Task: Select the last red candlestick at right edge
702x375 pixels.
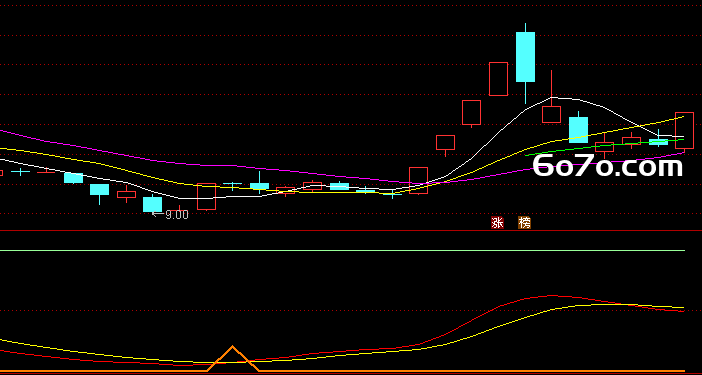Action: point(684,130)
